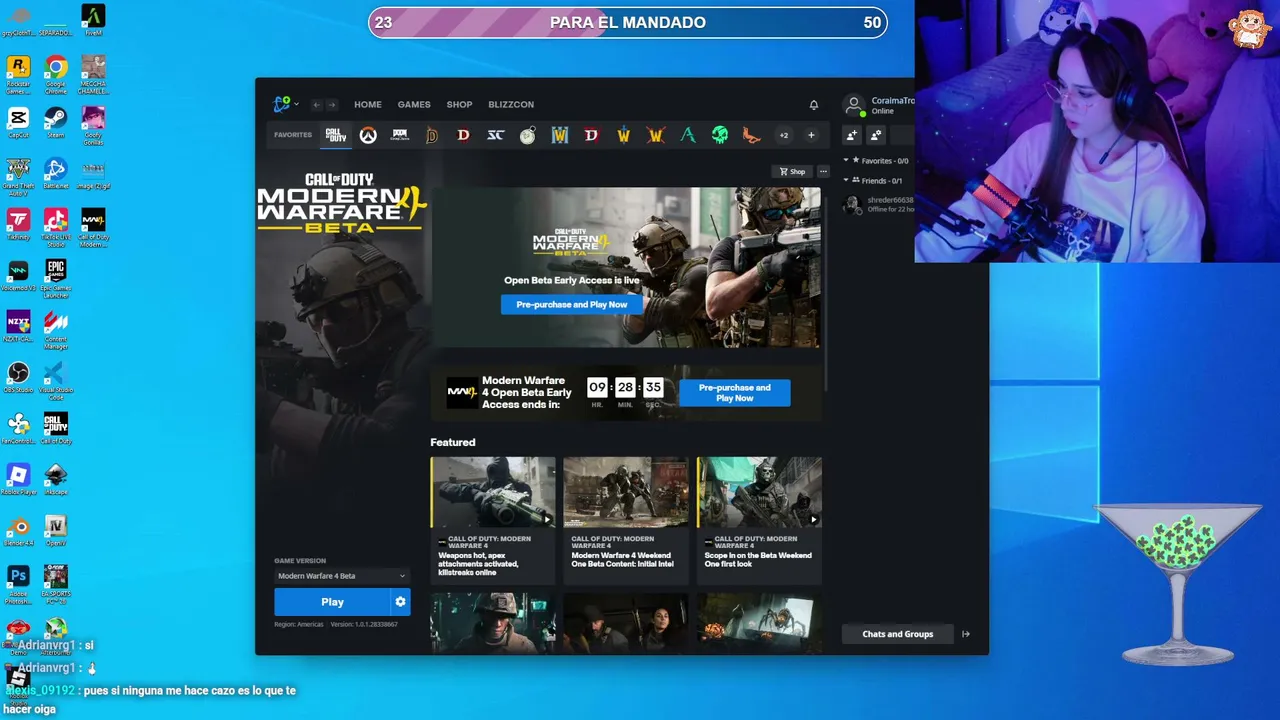Viewport: 1280px width, 720px height.
Task: Select the Rockstar Games desktop icon
Action: [18, 75]
